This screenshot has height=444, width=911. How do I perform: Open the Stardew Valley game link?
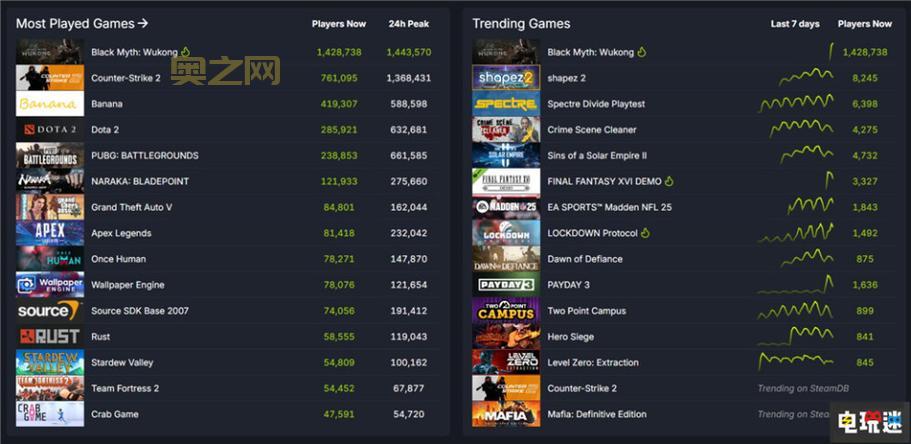(x=122, y=363)
